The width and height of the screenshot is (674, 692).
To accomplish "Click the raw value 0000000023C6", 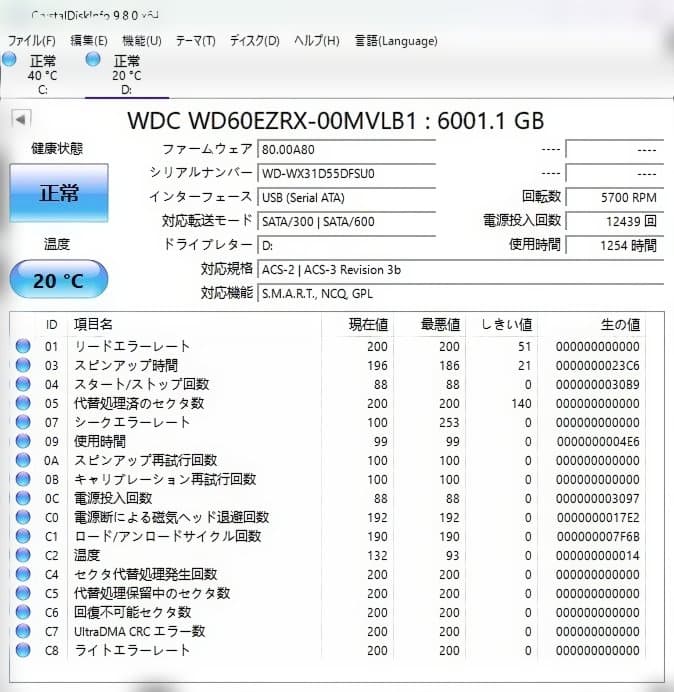I will tap(598, 365).
